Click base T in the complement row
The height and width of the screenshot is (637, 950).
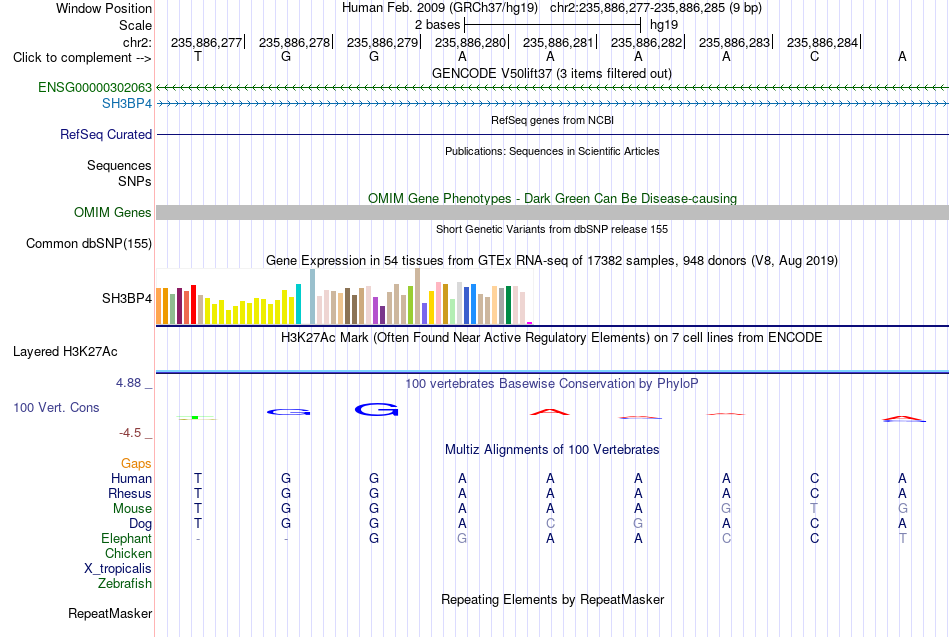(x=198, y=56)
